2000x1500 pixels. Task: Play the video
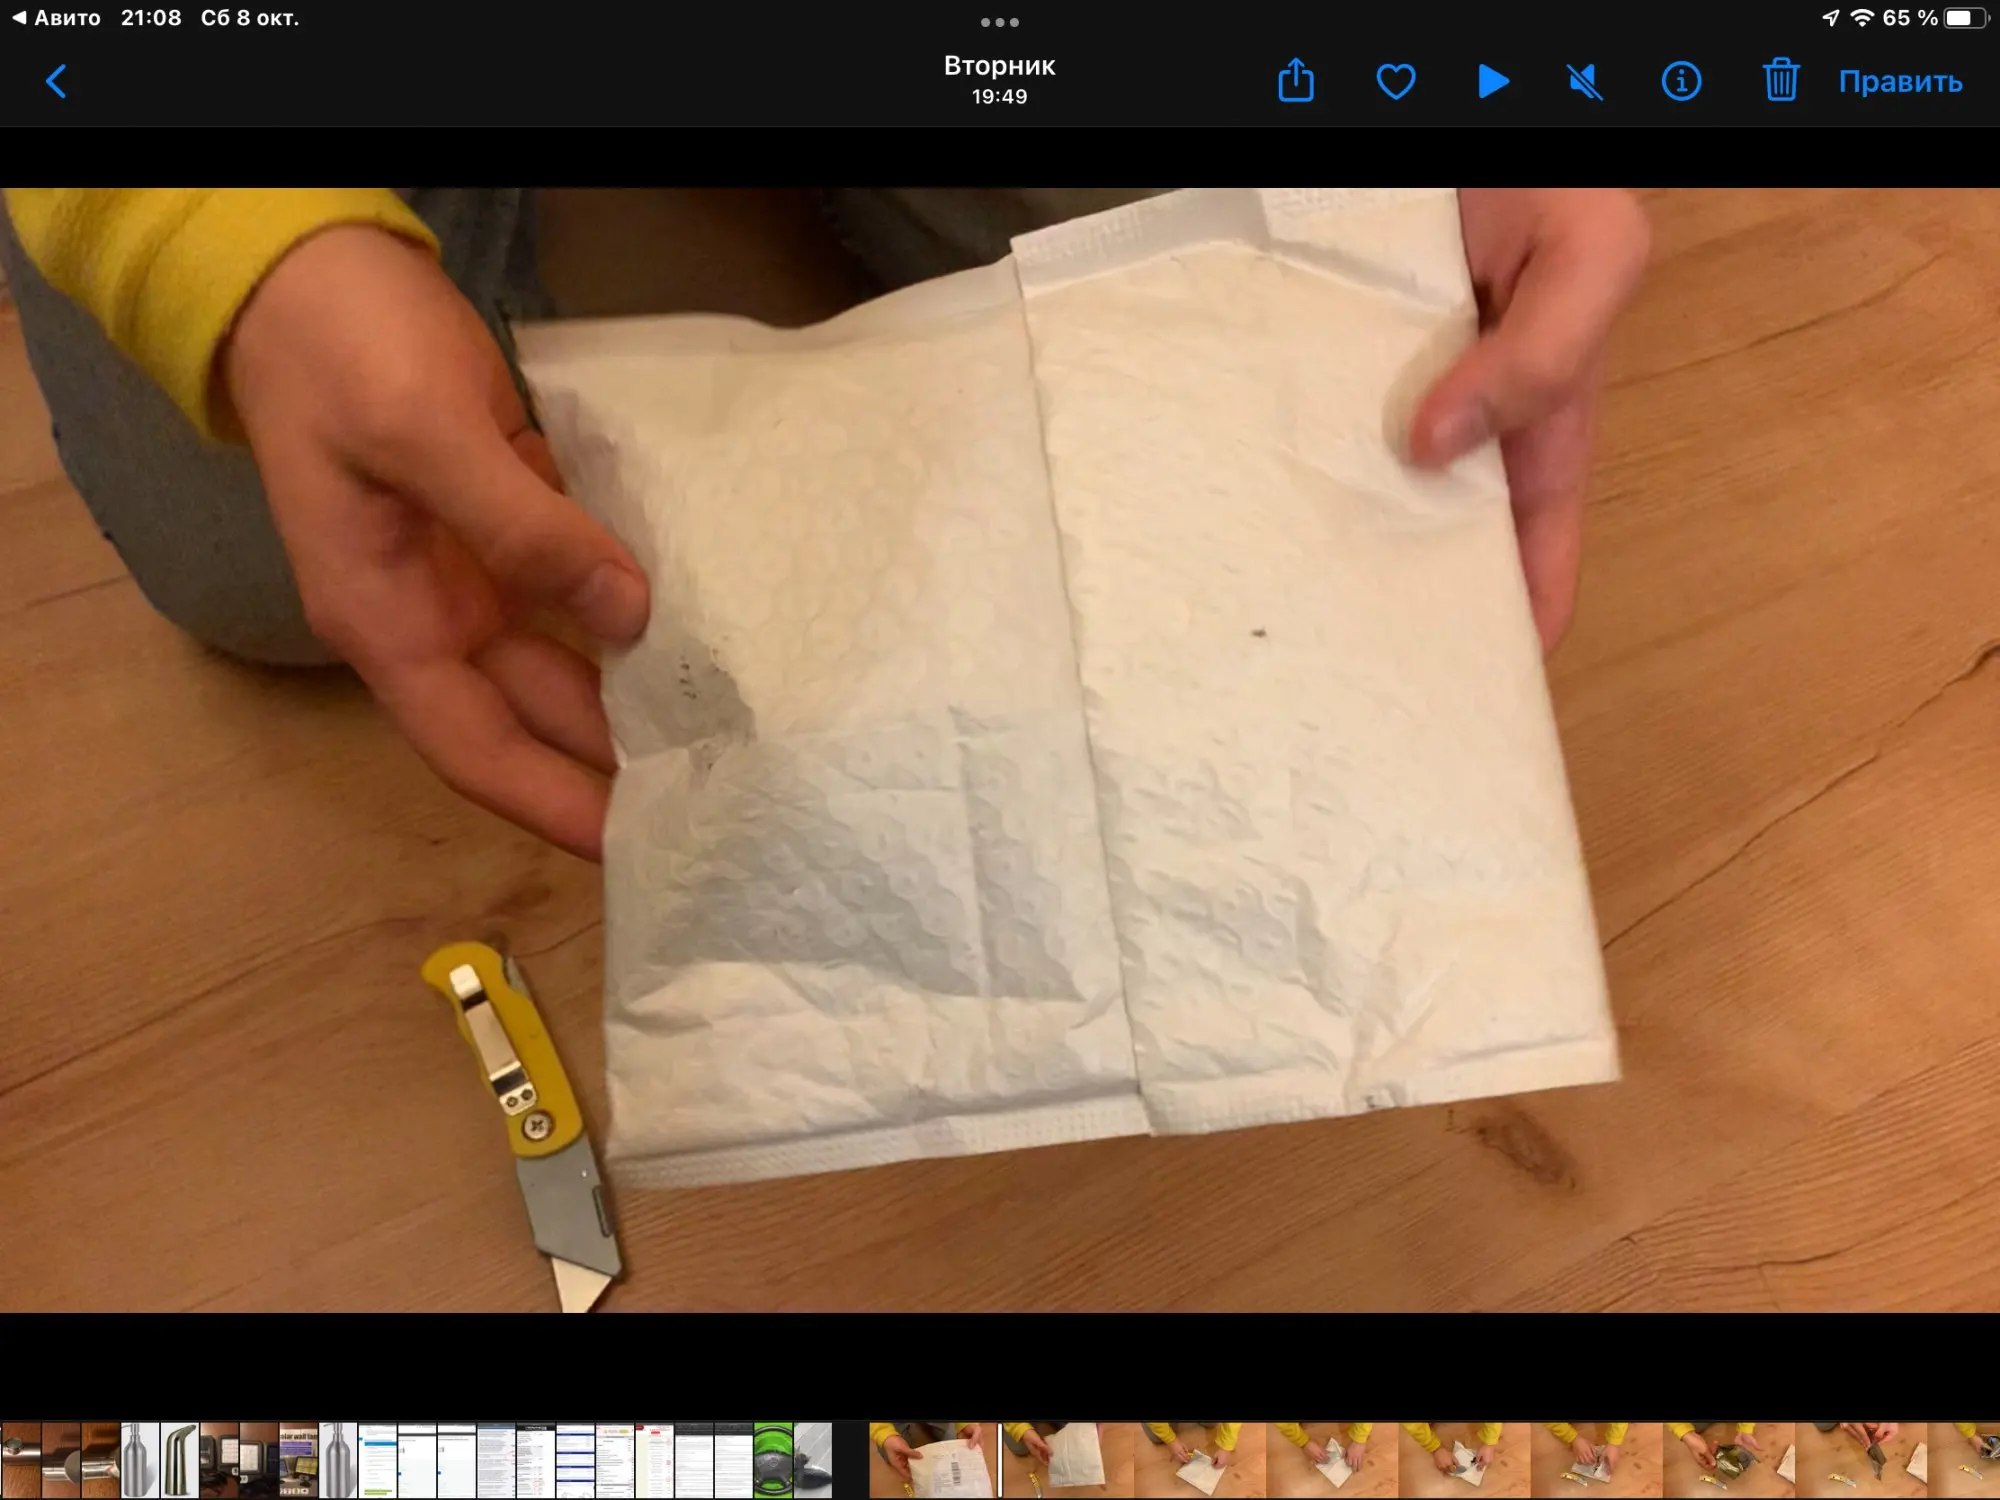click(x=1493, y=81)
